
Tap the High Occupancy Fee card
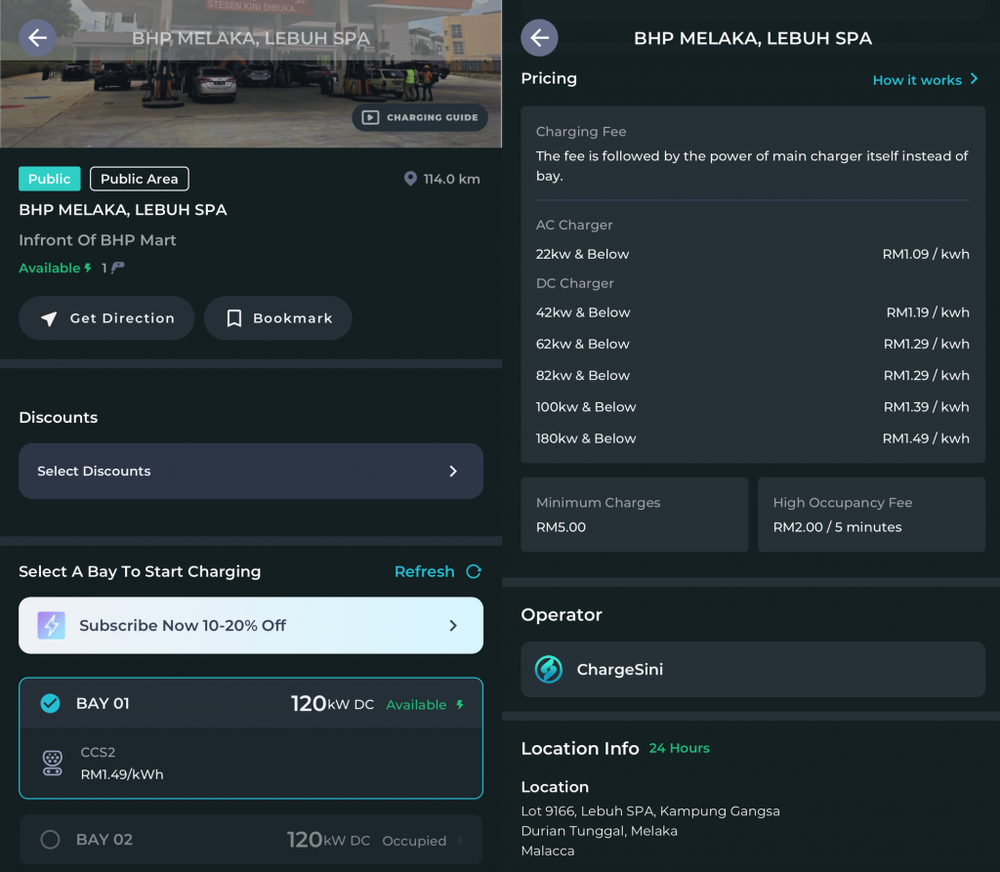[x=871, y=515]
